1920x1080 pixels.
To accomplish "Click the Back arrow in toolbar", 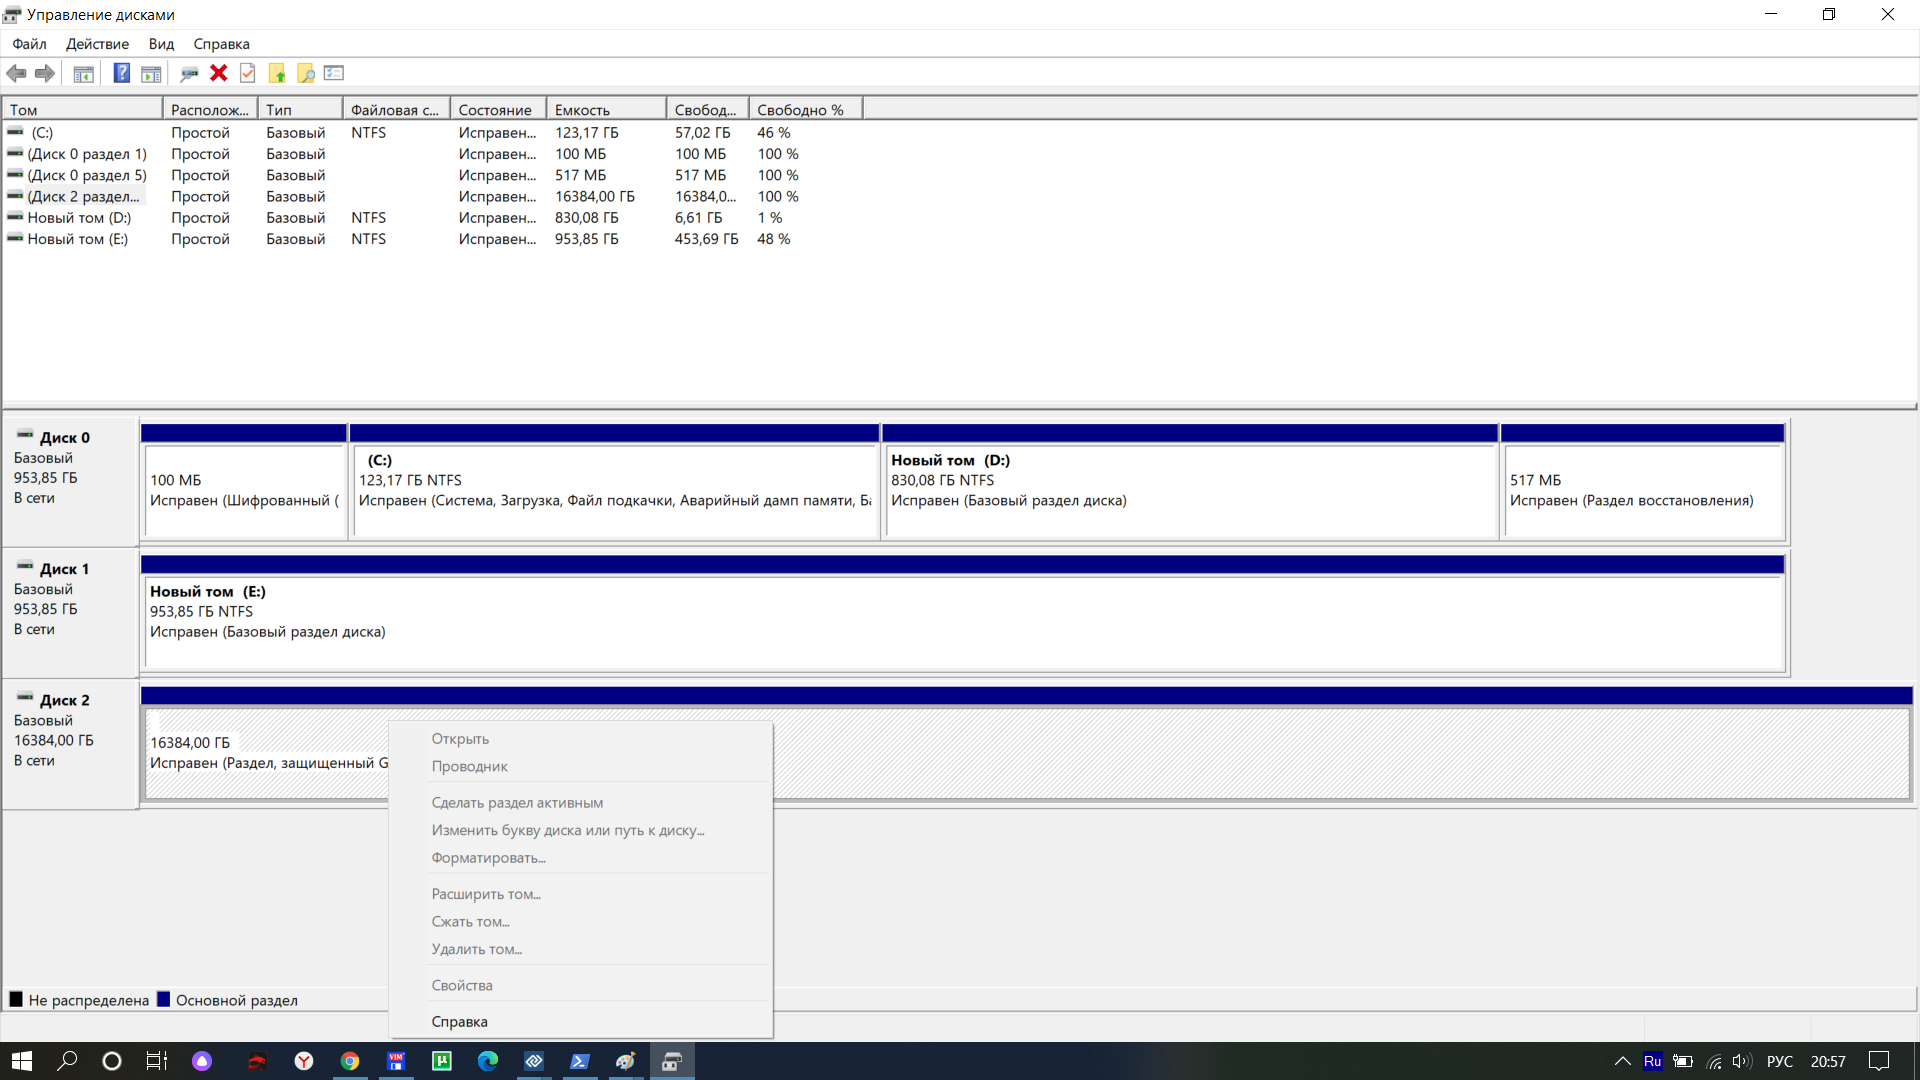I will [16, 73].
